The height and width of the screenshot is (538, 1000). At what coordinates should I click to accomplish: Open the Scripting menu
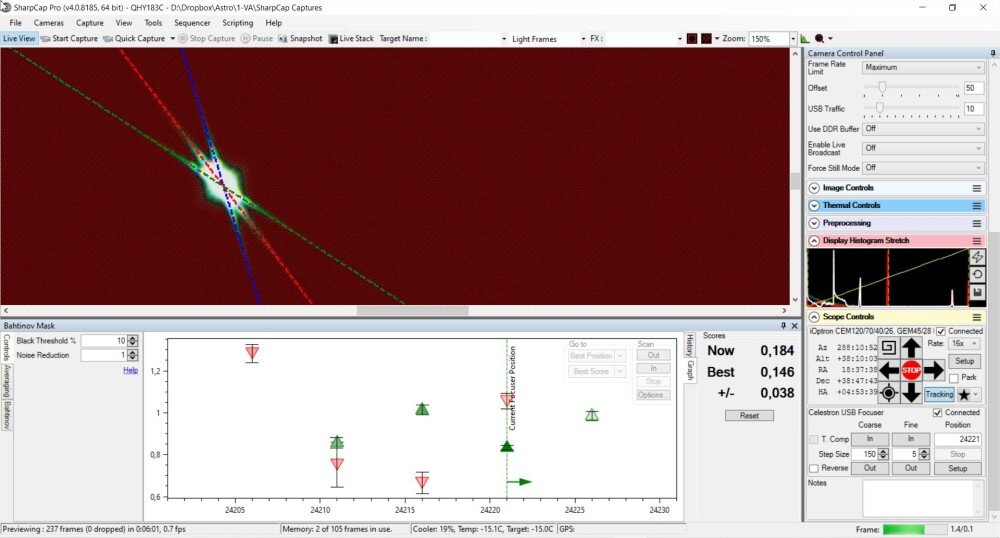point(237,23)
